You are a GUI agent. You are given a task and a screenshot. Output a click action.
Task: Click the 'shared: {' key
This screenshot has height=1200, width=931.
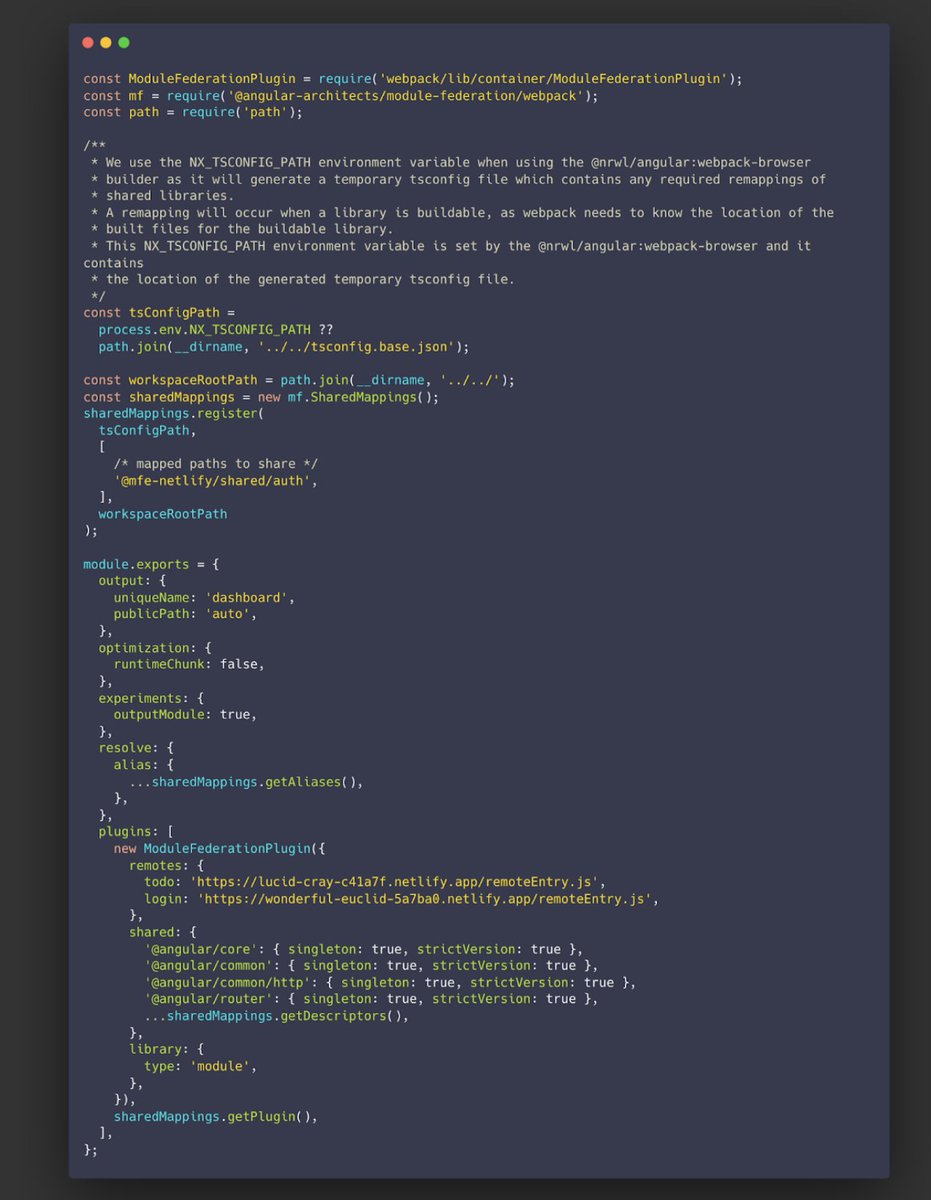[163, 932]
